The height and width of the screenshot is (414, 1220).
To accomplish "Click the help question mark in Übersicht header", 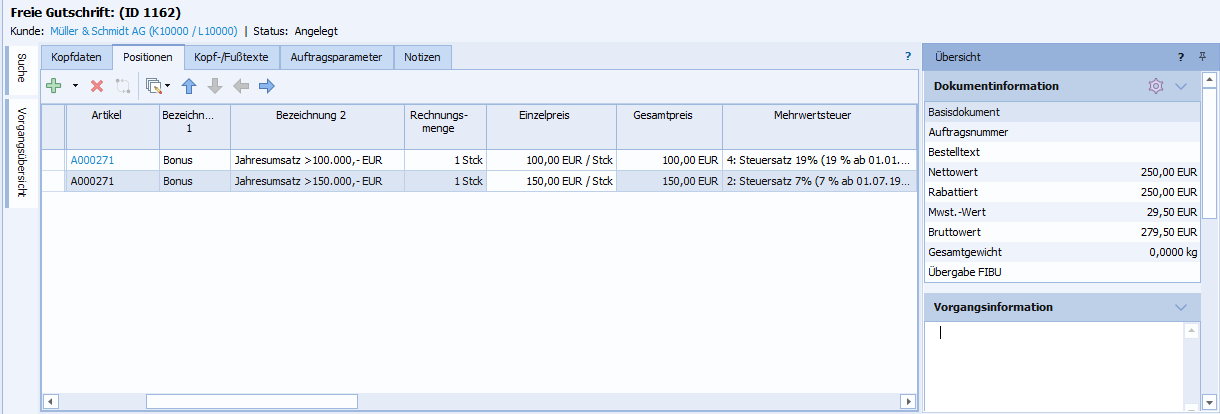I will (1181, 57).
